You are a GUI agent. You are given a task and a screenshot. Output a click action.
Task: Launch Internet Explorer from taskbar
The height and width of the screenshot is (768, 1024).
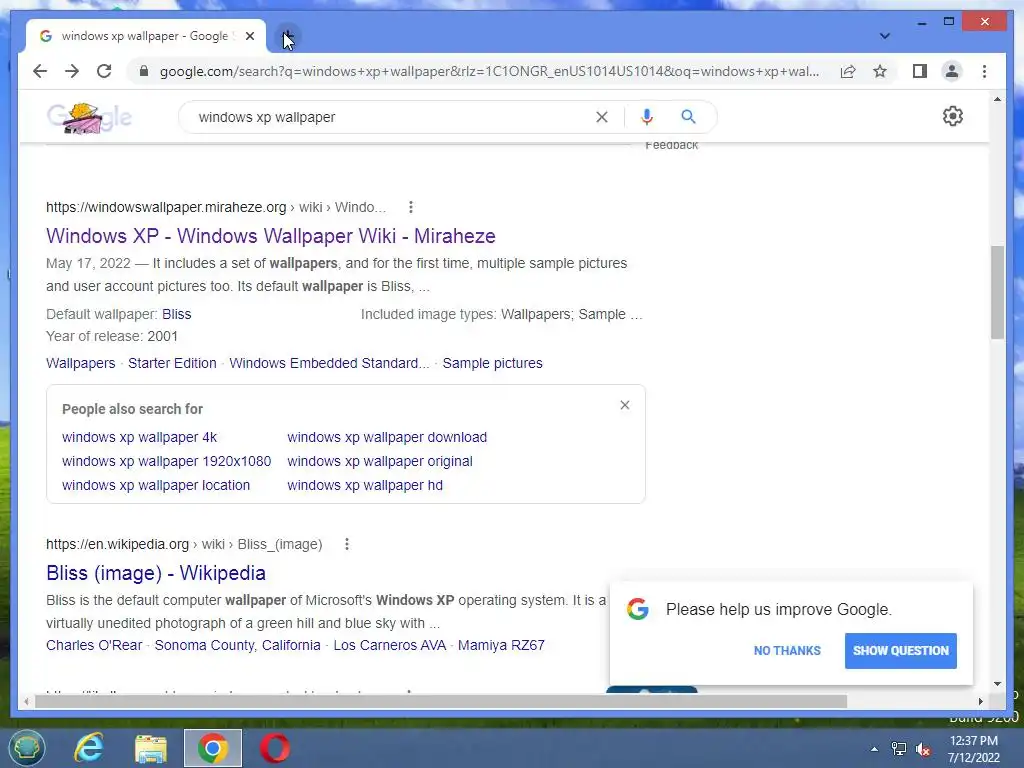[88, 748]
